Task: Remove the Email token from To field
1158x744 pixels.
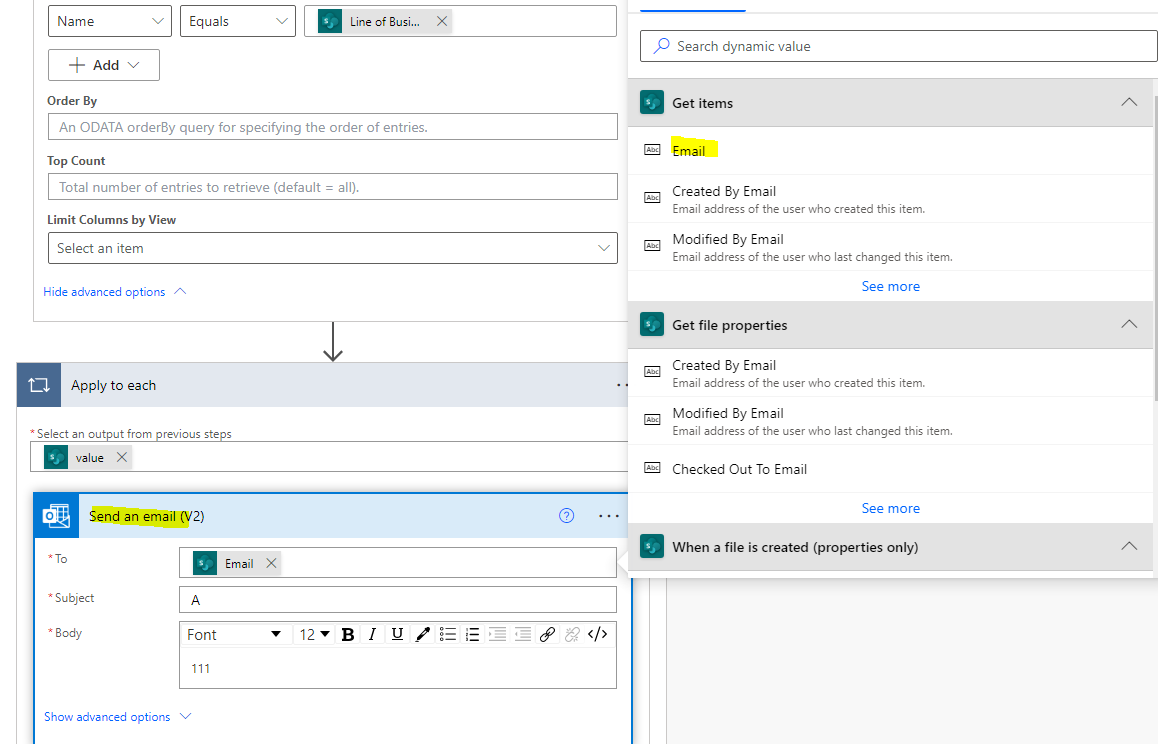Action: 271,563
